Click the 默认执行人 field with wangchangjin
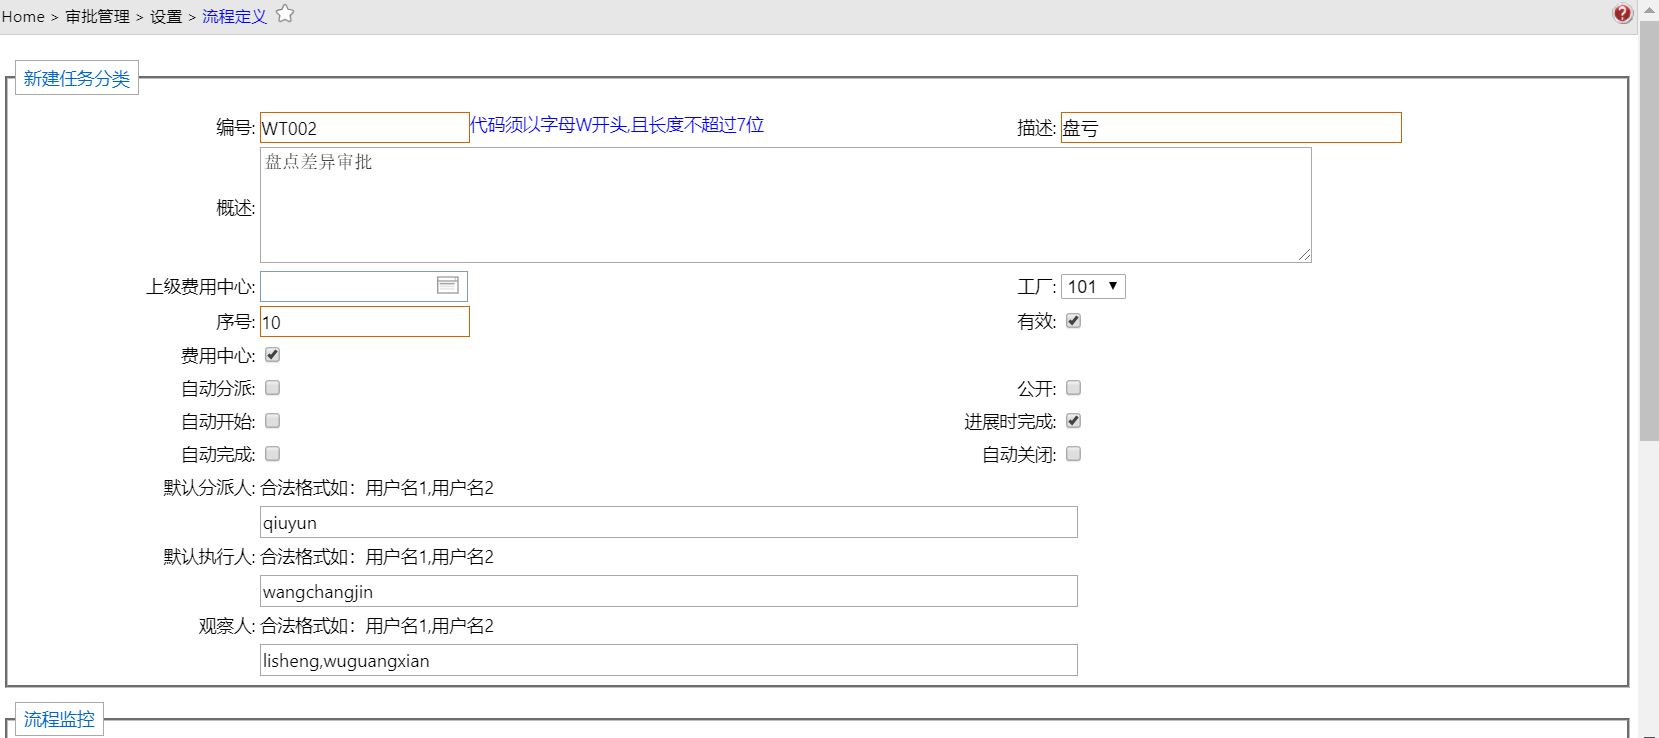The image size is (1659, 738). pyautogui.click(x=669, y=591)
